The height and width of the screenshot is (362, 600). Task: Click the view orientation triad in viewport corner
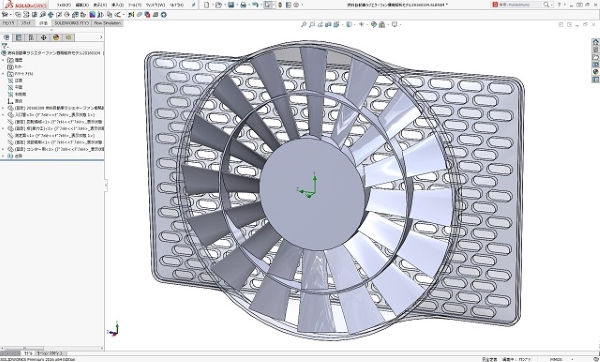[x=114, y=329]
